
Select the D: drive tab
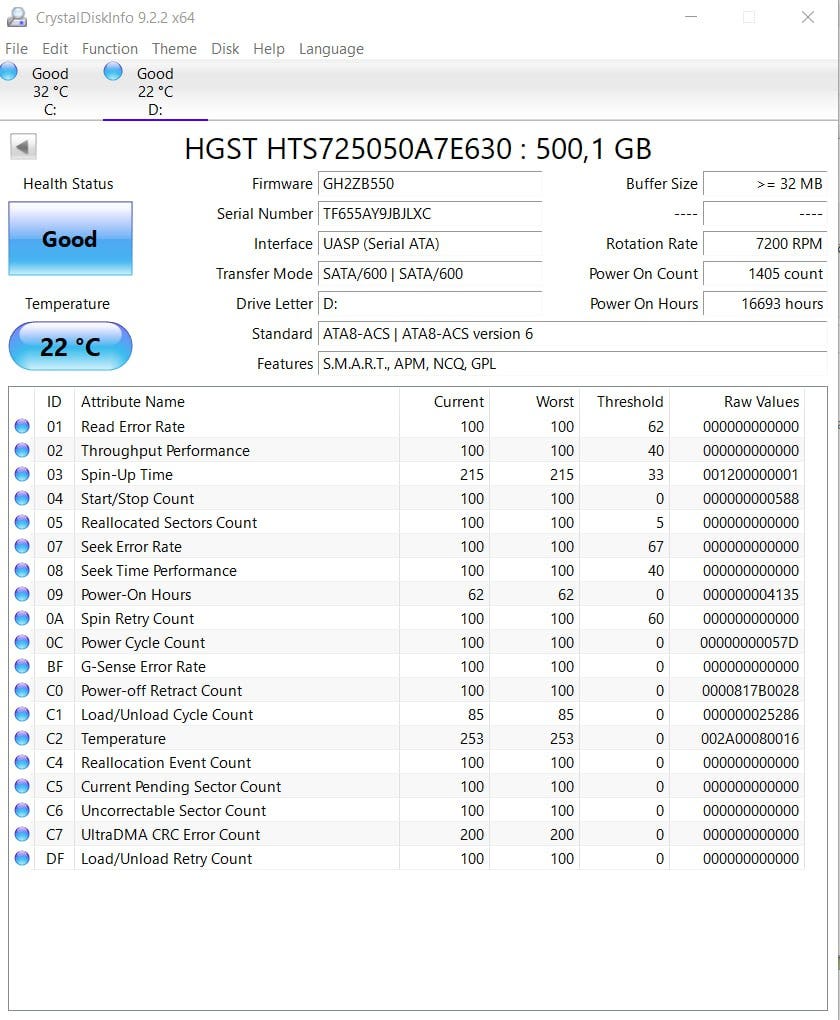[x=154, y=91]
